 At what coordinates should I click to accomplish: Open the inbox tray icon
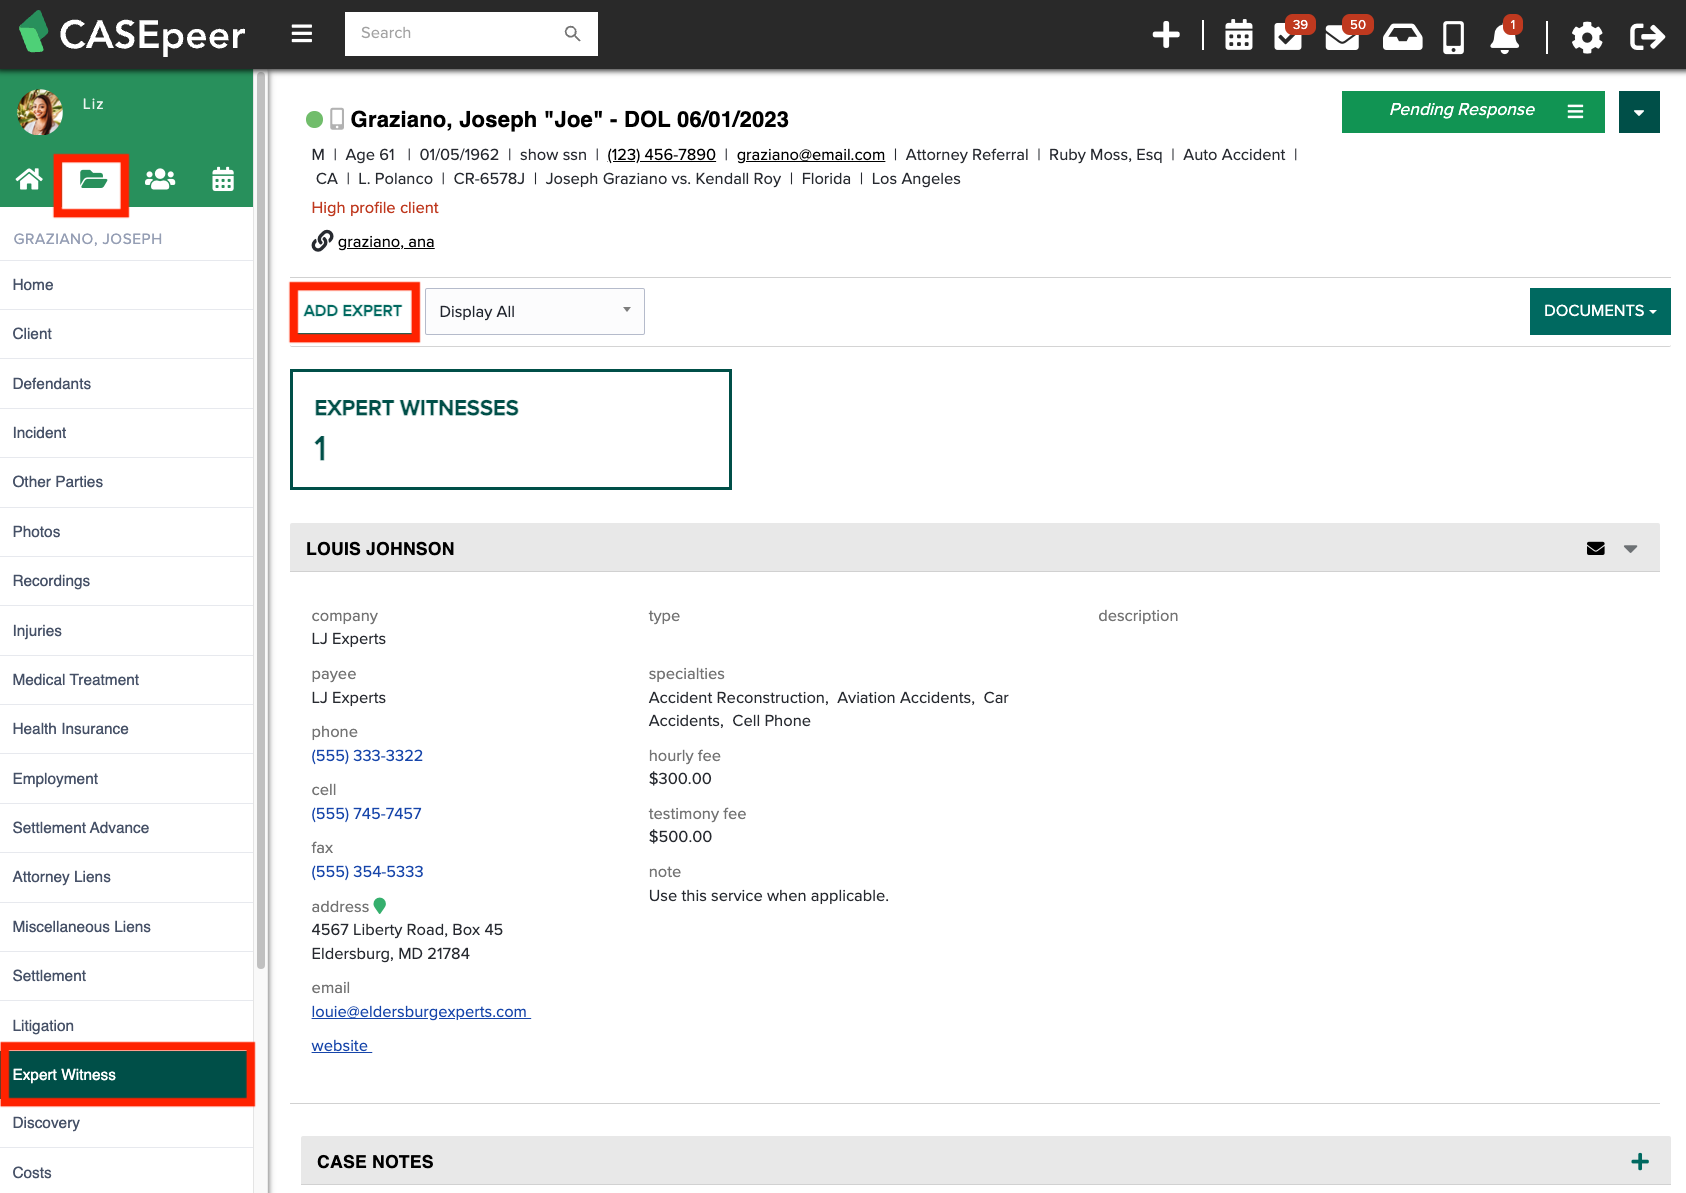1402,37
